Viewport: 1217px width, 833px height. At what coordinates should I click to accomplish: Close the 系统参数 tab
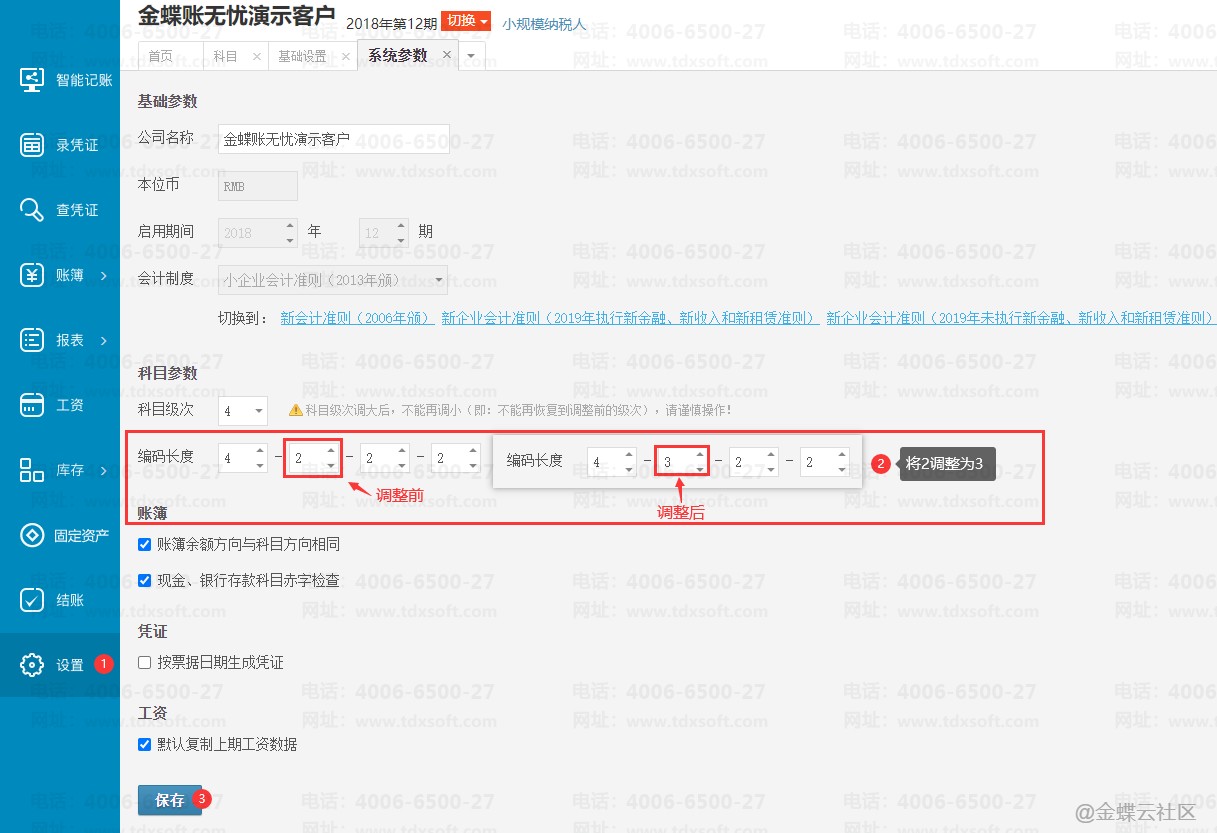(x=446, y=55)
